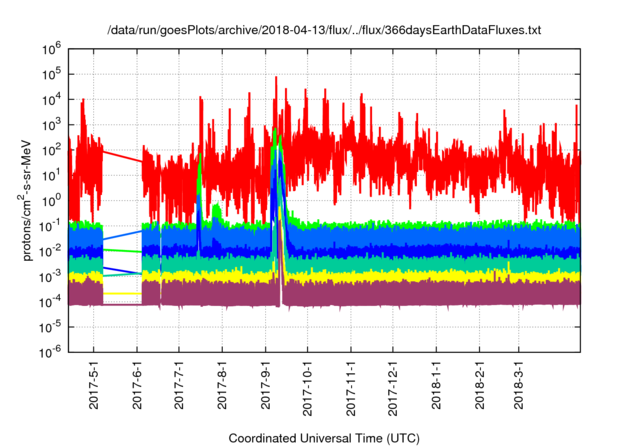Image resolution: width=640 pixels, height=448 pixels.
Task: Click the Coordinated Universal Time (UTC) axis label
Action: (x=324, y=438)
